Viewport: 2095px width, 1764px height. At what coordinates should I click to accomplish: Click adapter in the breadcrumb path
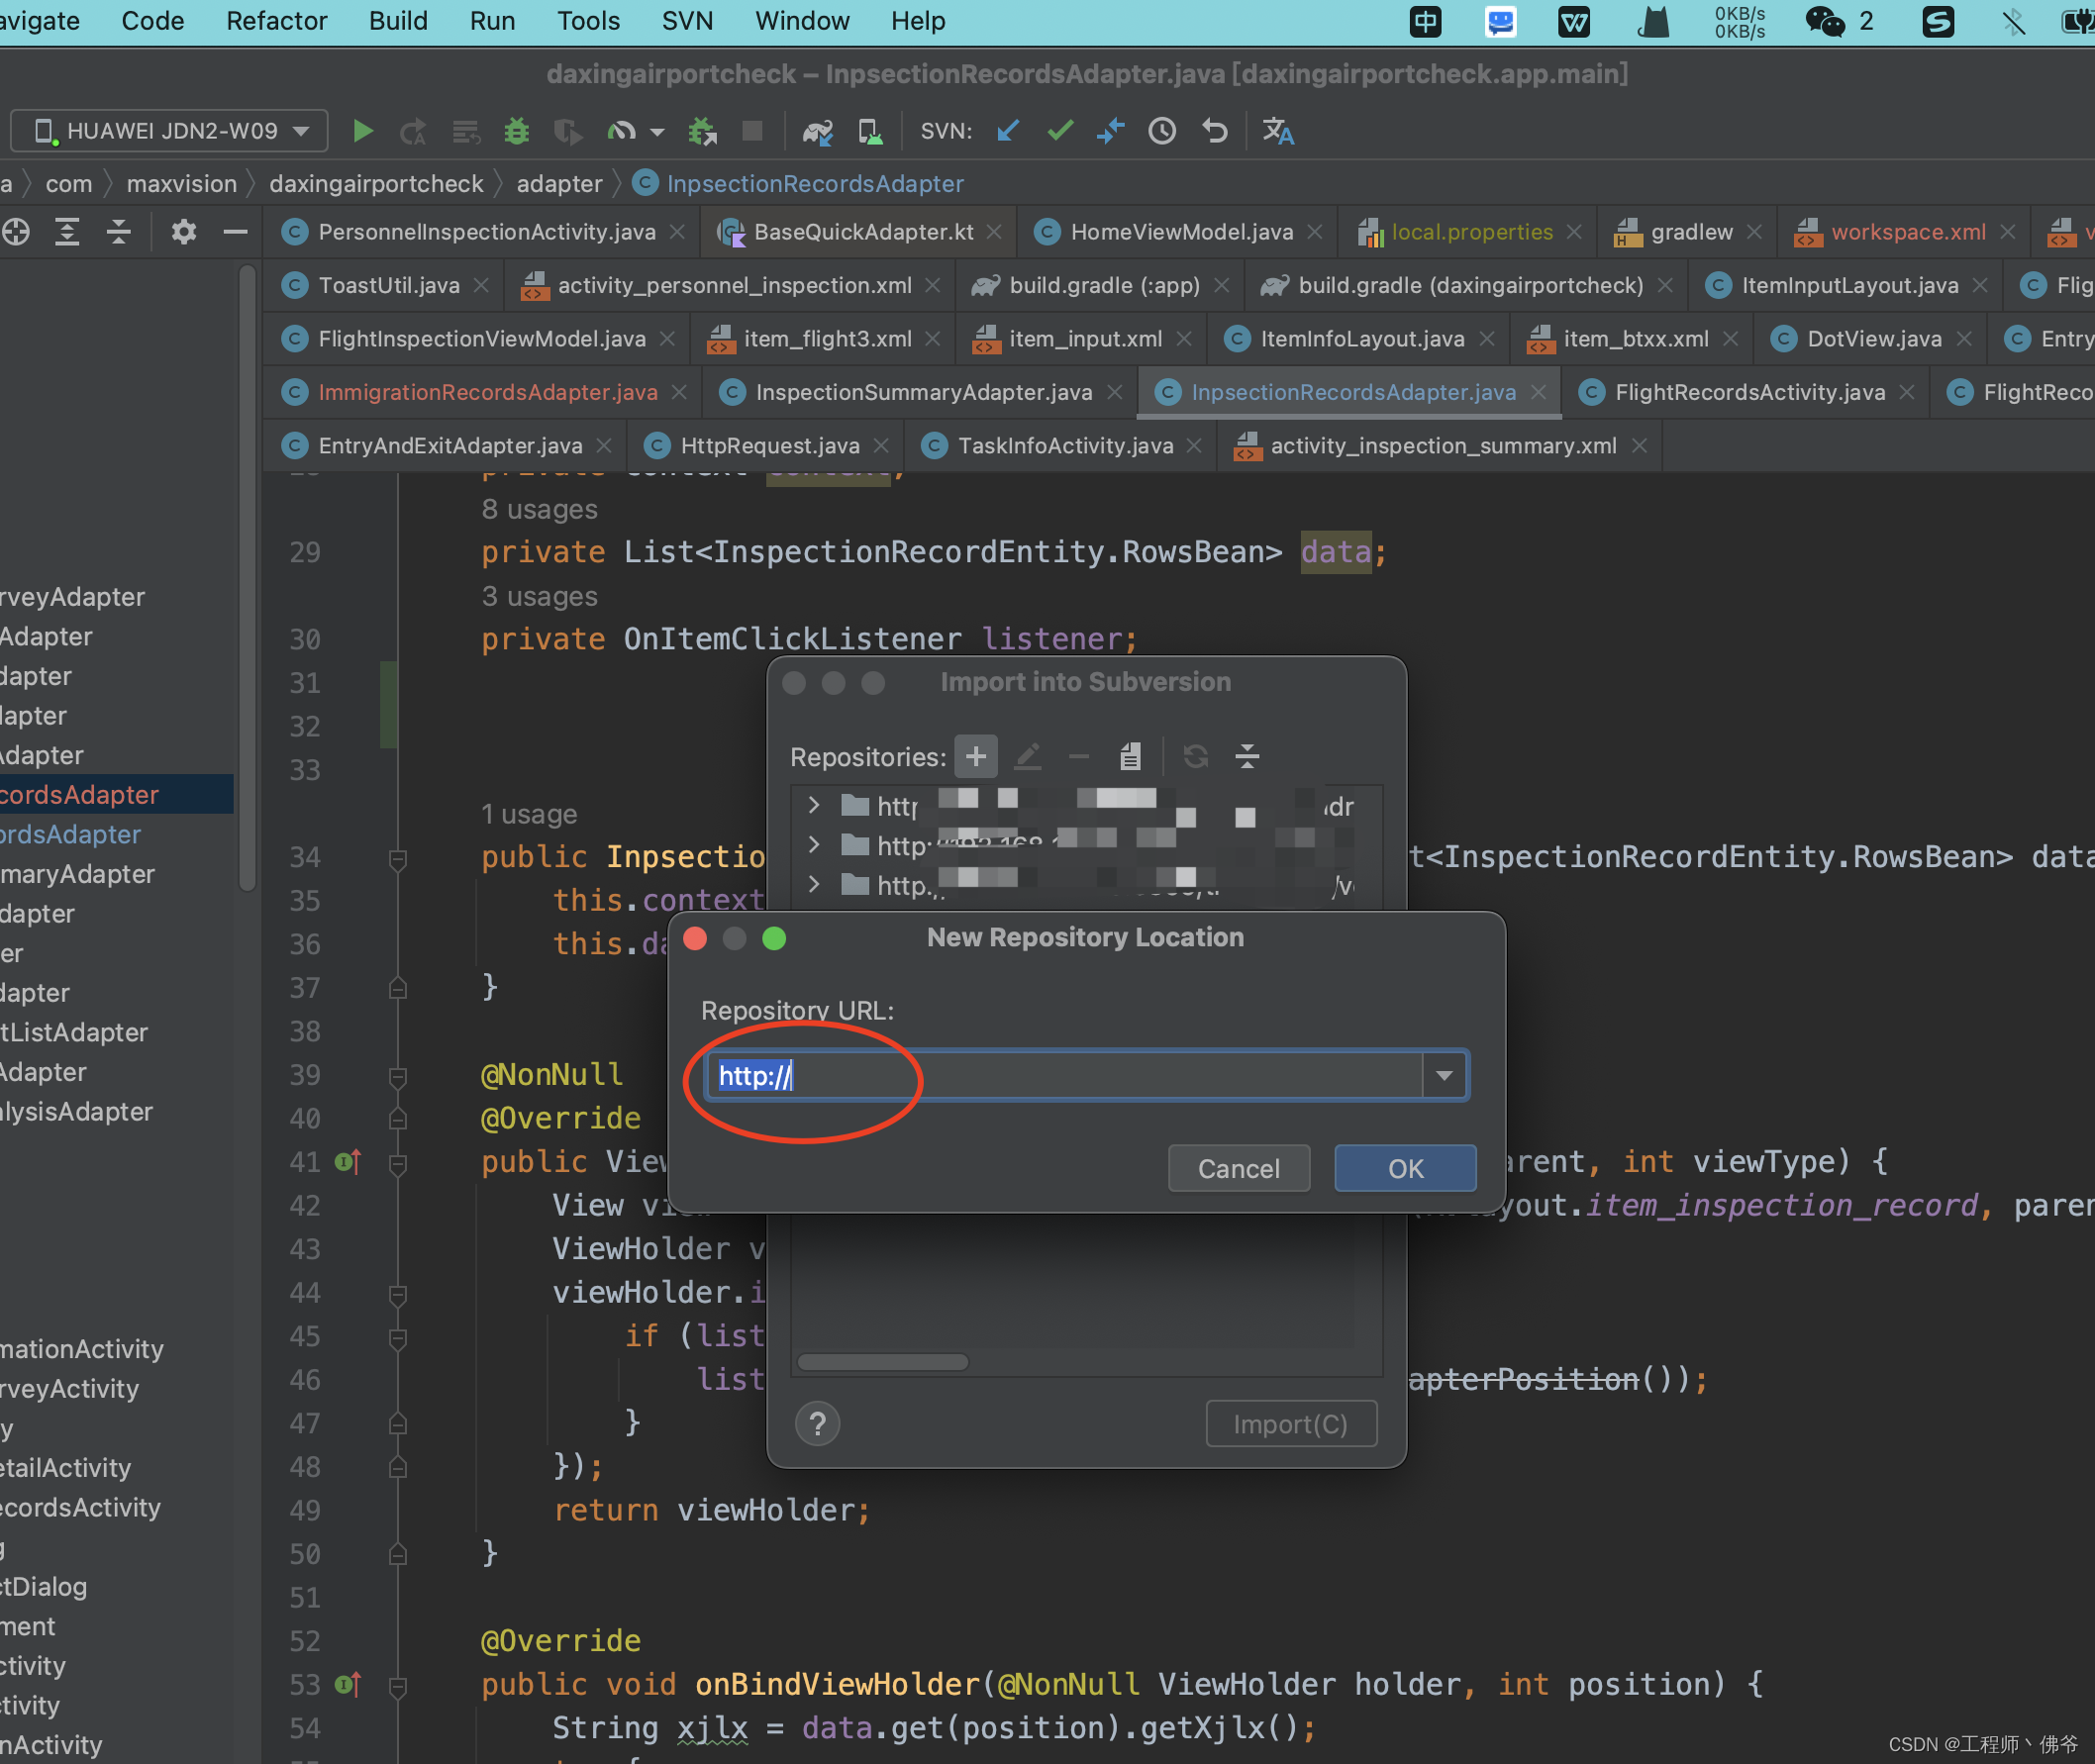coord(559,184)
